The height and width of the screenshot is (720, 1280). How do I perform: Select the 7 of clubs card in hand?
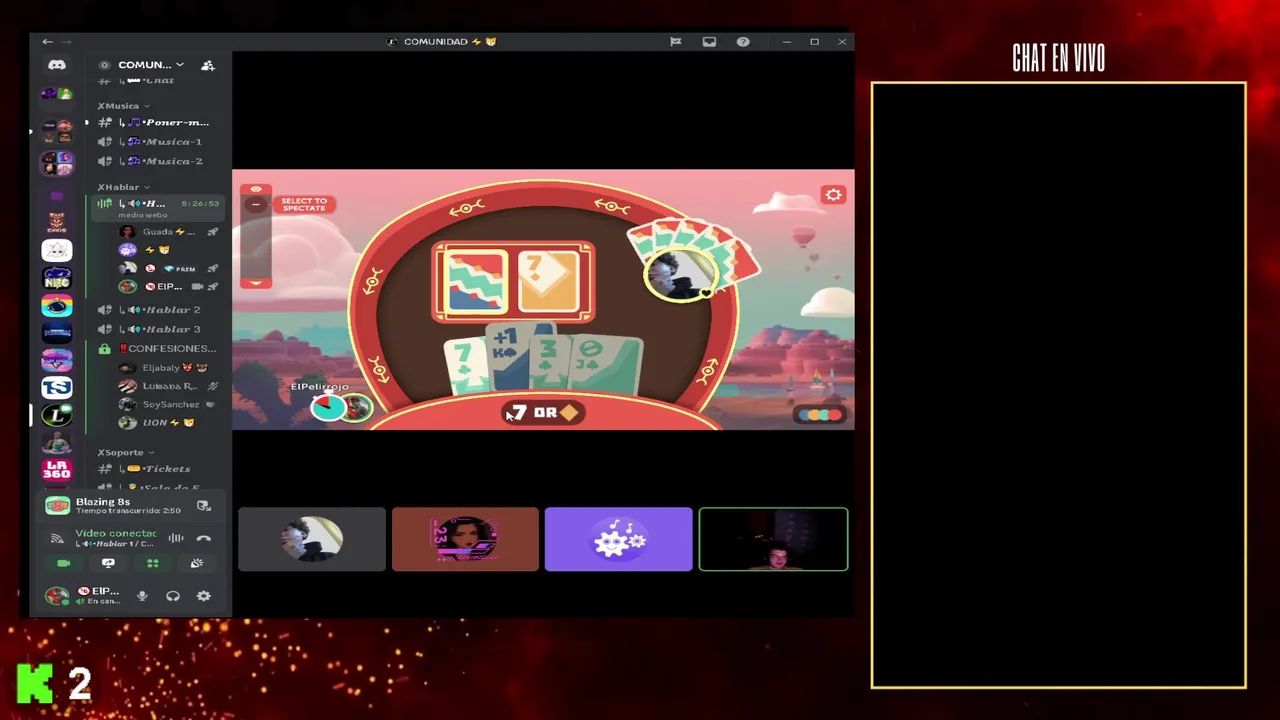click(465, 367)
